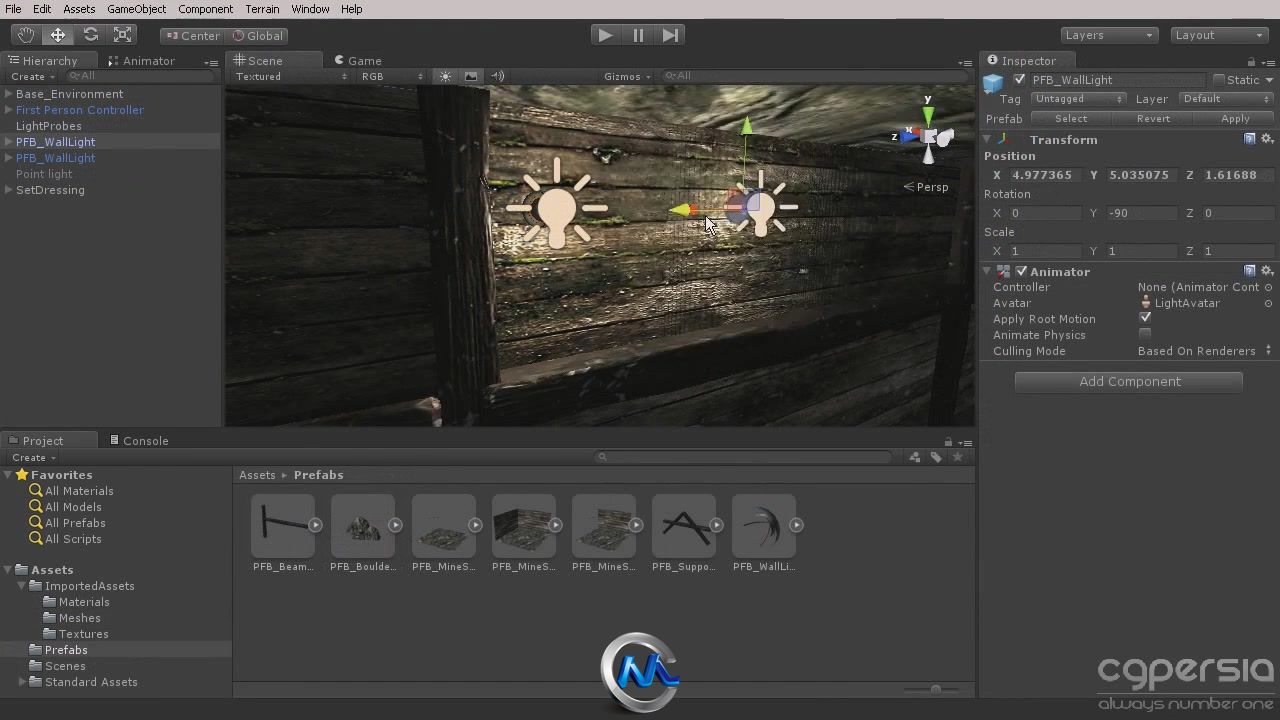Image resolution: width=1280 pixels, height=720 pixels.
Task: Open Animator component gear settings
Action: pyautogui.click(x=1267, y=271)
